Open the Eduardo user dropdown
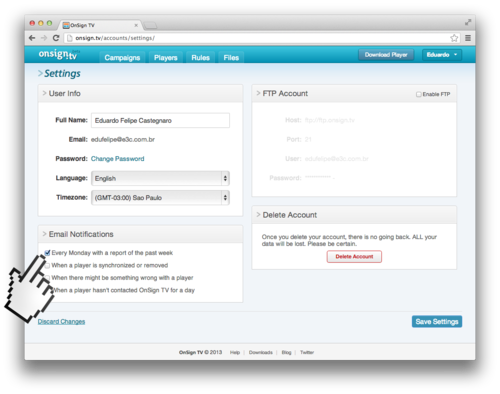The width and height of the screenshot is (500, 394). click(x=442, y=55)
